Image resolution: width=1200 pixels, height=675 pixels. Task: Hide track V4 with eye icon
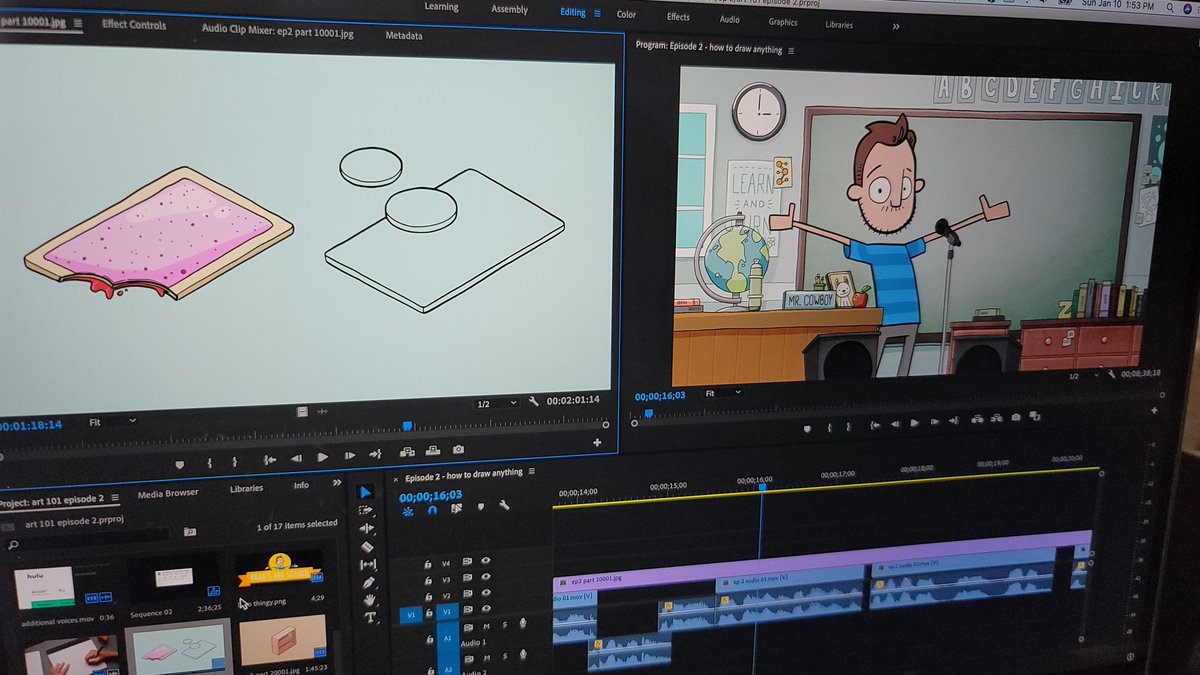pos(486,561)
